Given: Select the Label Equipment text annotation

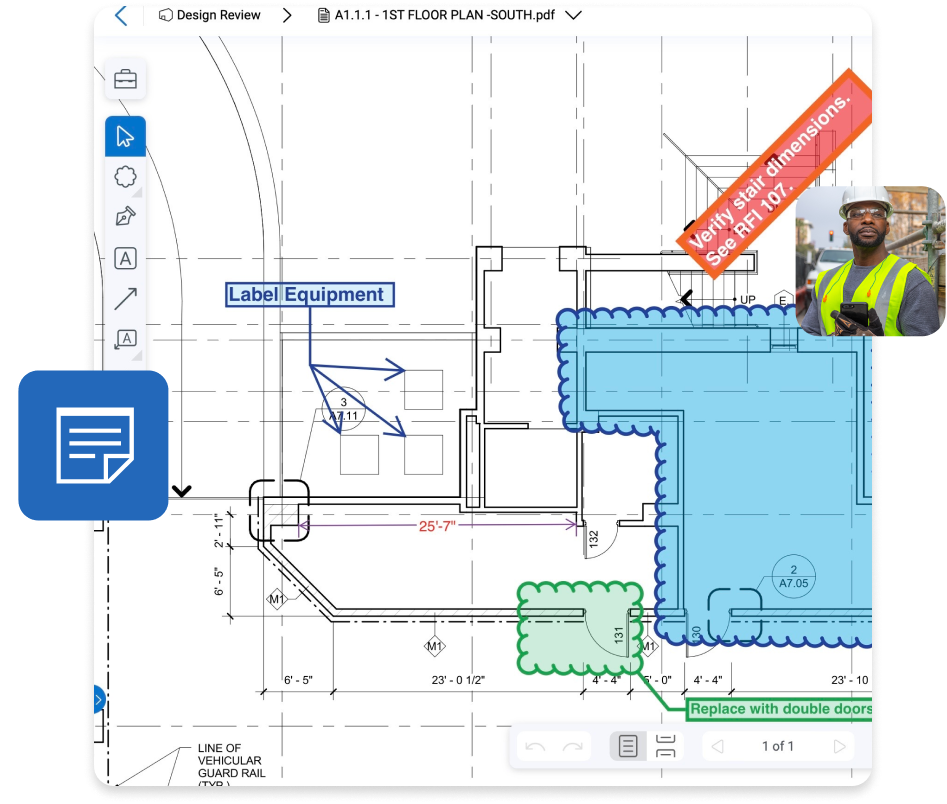Looking at the screenshot, I should [x=307, y=294].
